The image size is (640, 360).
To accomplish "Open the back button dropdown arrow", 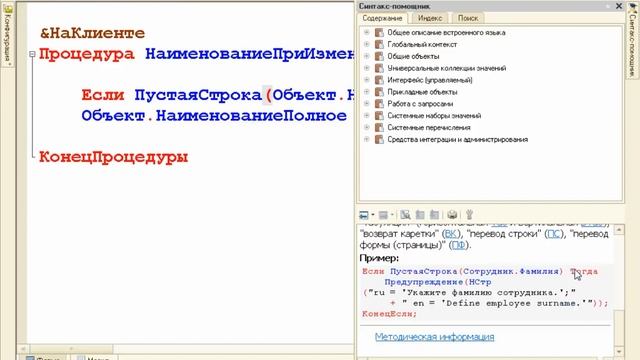I will [372, 215].
